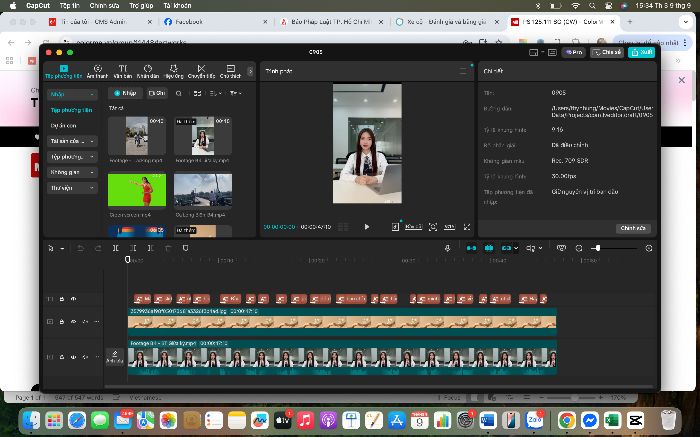Screen dimensions: 700x437
Task: Lock the sticker track
Action: pos(62,299)
